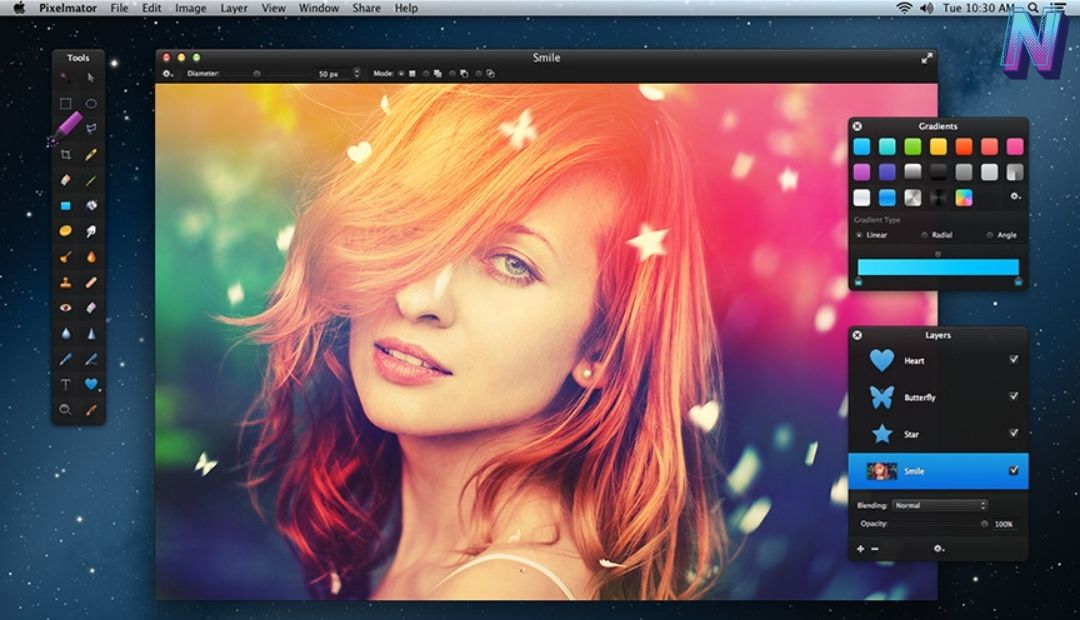Image resolution: width=1080 pixels, height=620 pixels.
Task: Pick the pink gradient swatch
Action: click(1015, 146)
